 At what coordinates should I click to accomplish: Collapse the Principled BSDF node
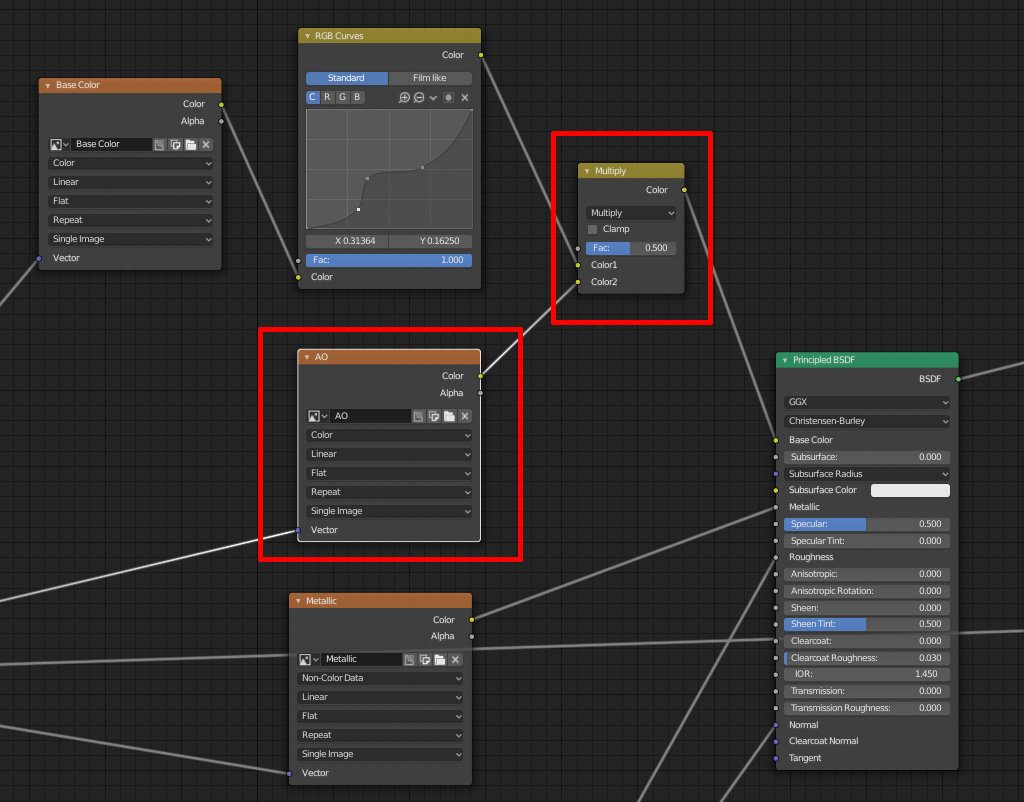(785, 361)
